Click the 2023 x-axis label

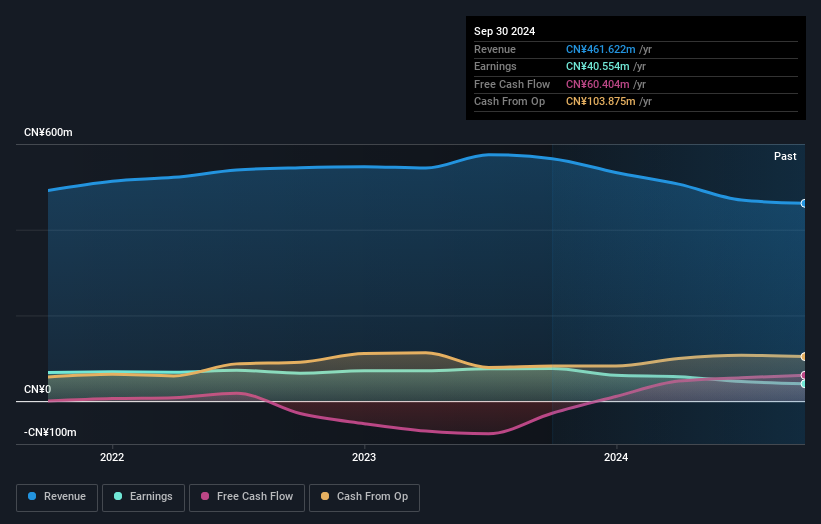coord(364,457)
